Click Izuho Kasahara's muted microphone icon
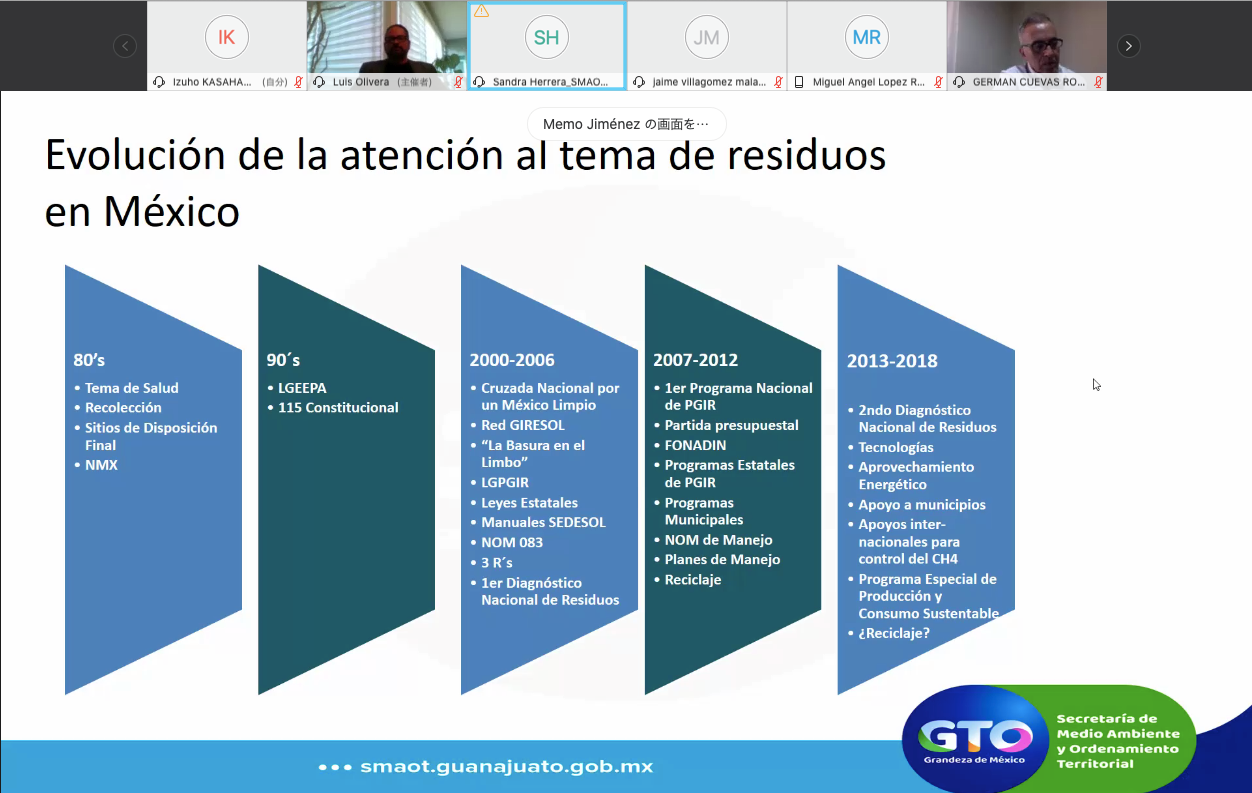This screenshot has width=1252, height=793. [298, 82]
